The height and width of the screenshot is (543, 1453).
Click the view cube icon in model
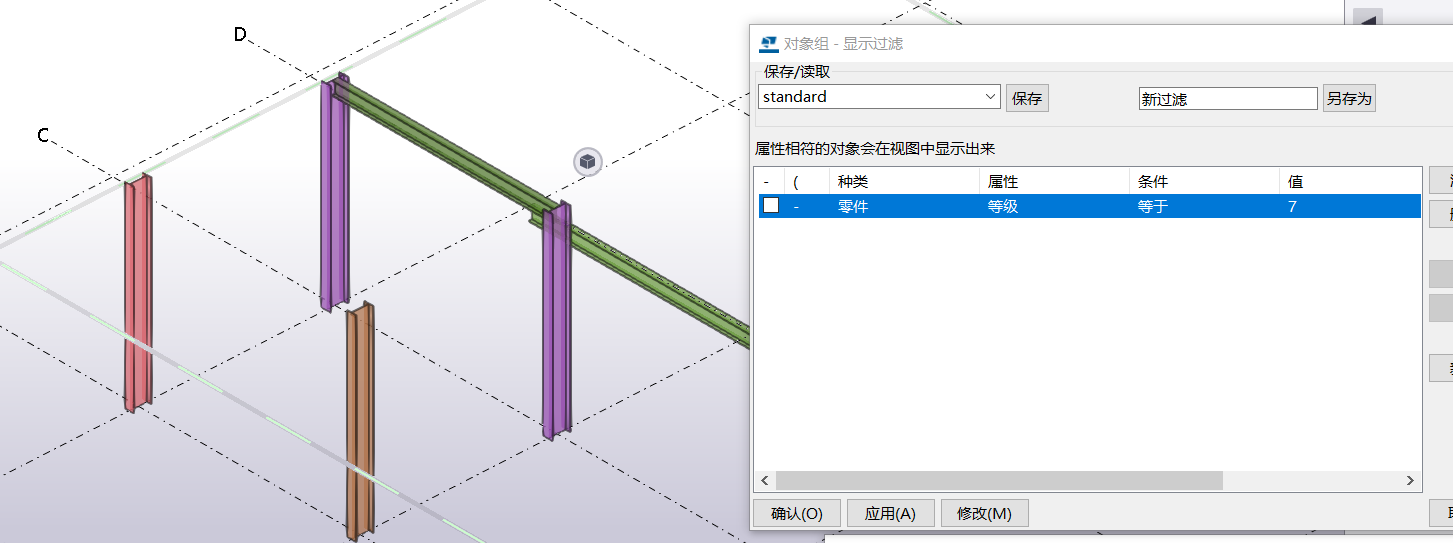point(588,161)
